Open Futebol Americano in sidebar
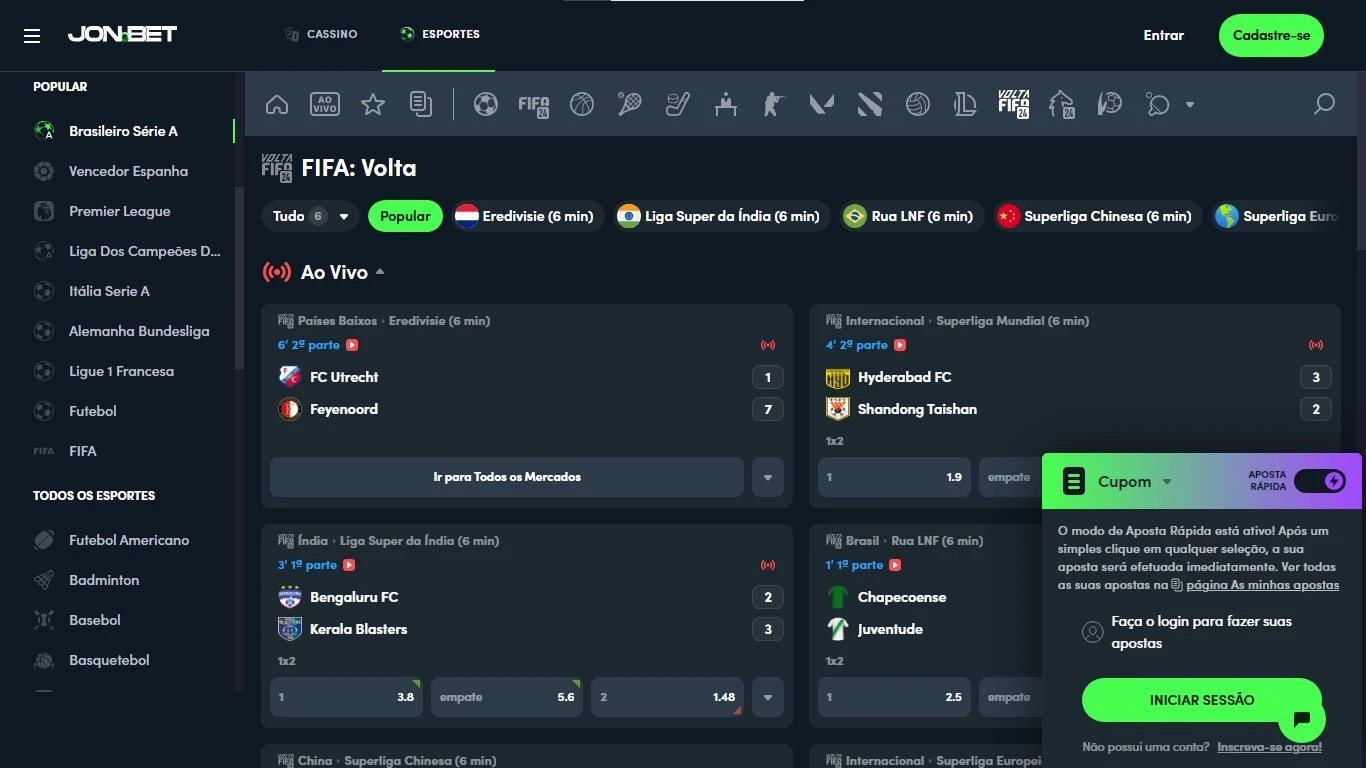Image resolution: width=1366 pixels, height=768 pixels. [129, 540]
